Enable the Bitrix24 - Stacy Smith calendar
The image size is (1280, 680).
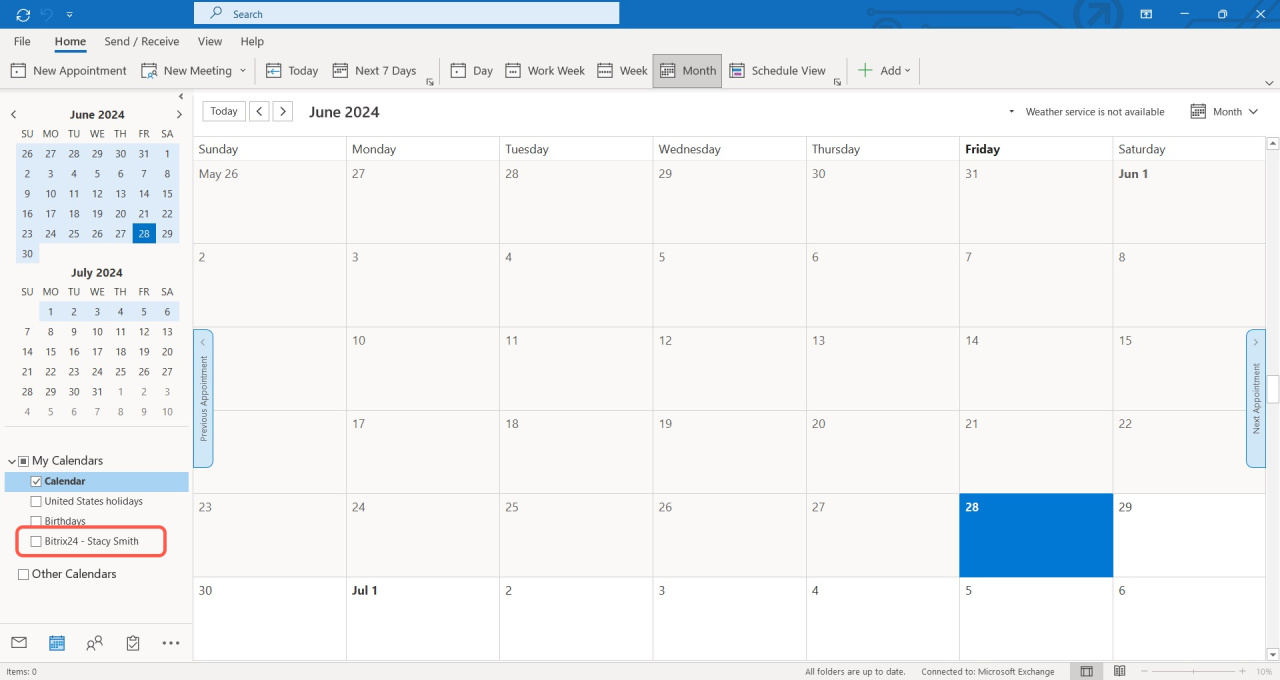pyautogui.click(x=37, y=542)
